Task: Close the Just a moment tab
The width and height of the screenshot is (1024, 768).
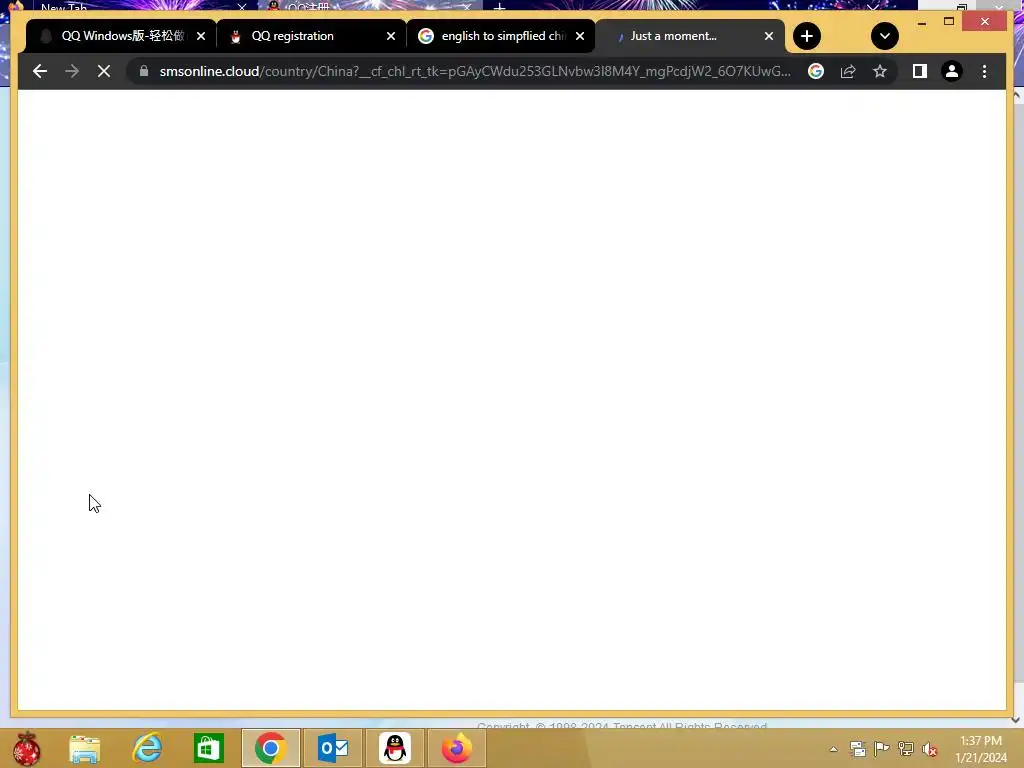Action: click(x=769, y=36)
